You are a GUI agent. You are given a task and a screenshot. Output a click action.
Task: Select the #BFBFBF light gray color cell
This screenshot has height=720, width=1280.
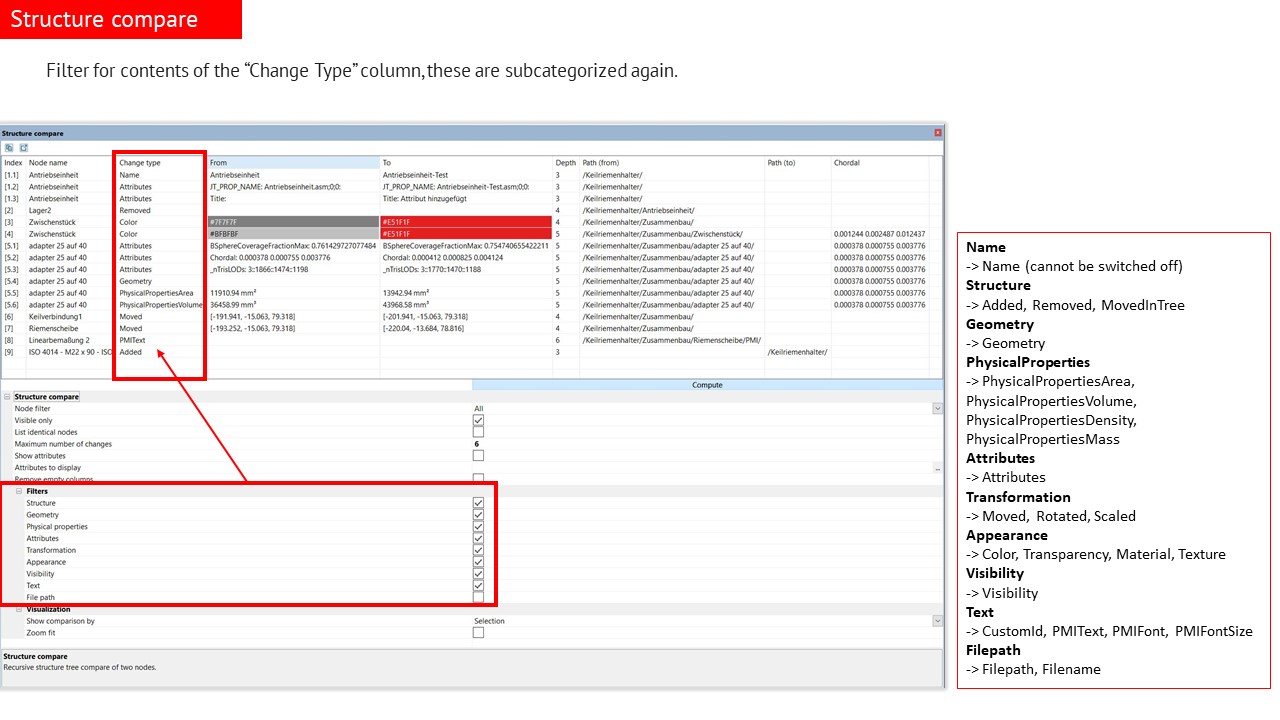click(x=293, y=234)
